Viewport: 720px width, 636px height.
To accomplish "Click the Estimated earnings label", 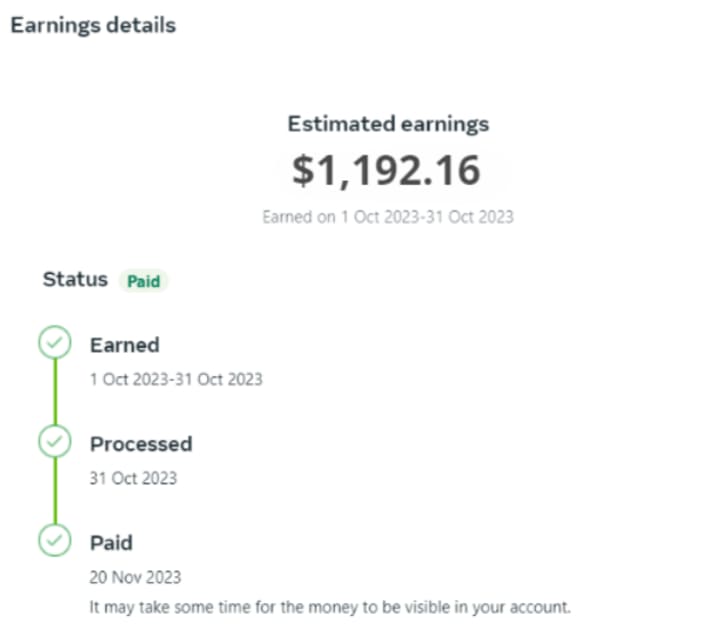I will [388, 124].
